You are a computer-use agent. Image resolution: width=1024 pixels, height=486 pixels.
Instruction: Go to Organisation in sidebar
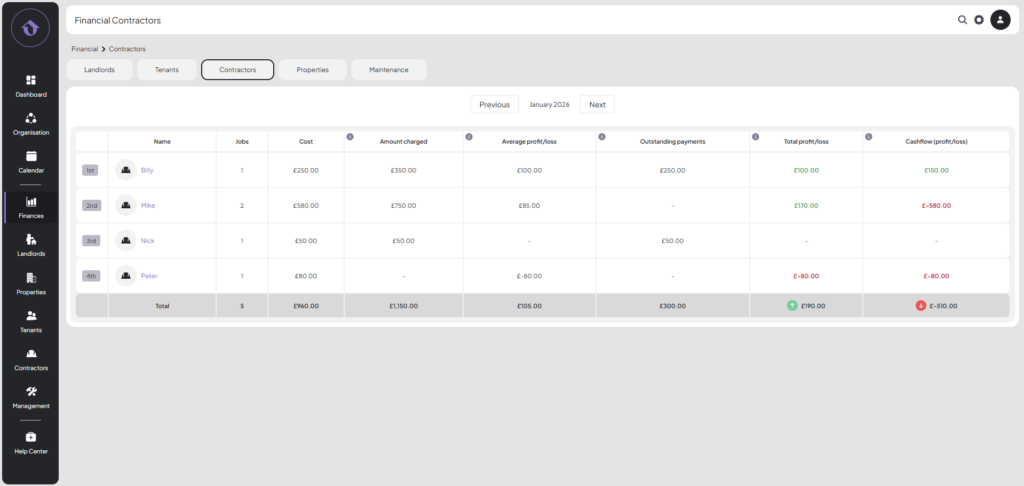(30, 119)
